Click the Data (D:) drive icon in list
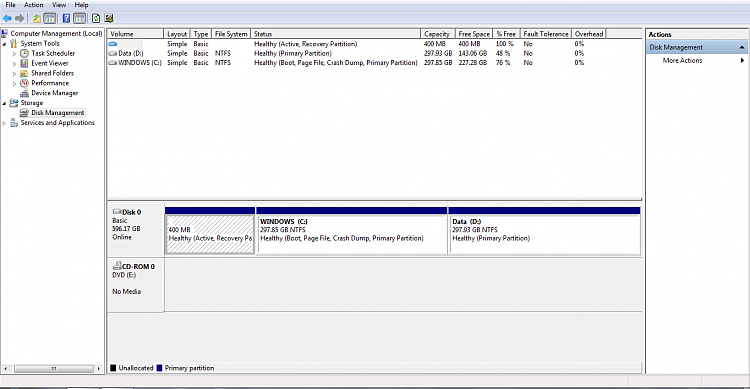Screen dimensions: 750x389 tap(113, 54)
